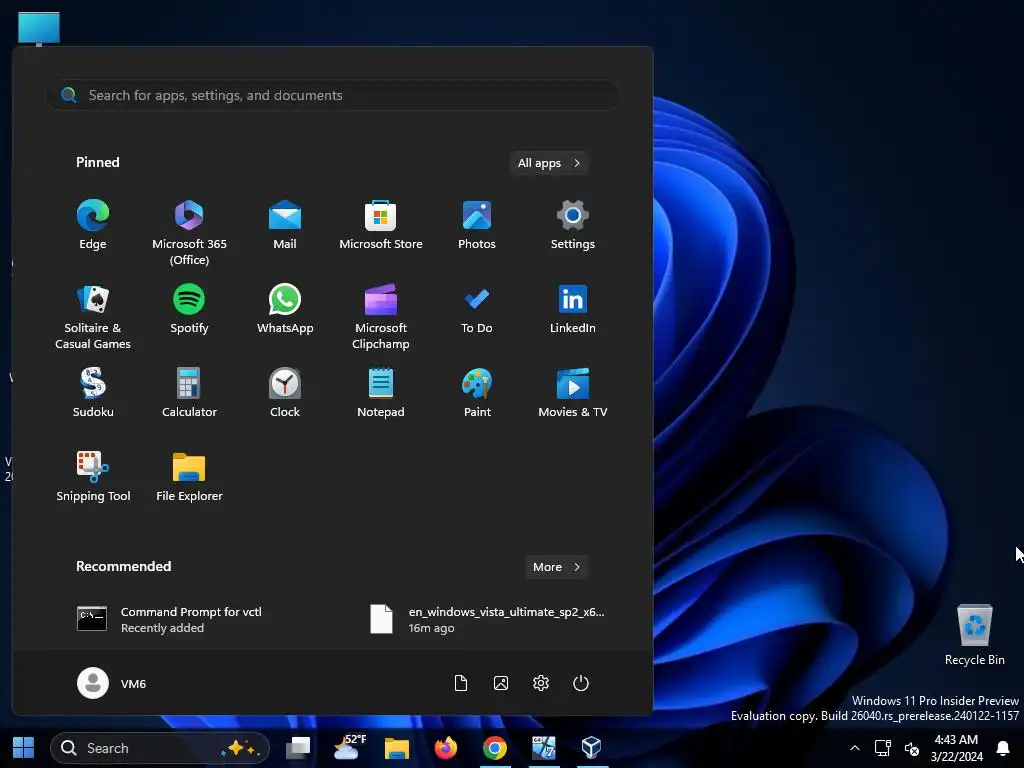This screenshot has height=768, width=1024.
Task: Open the weather widget showing 52°F
Action: coord(348,748)
